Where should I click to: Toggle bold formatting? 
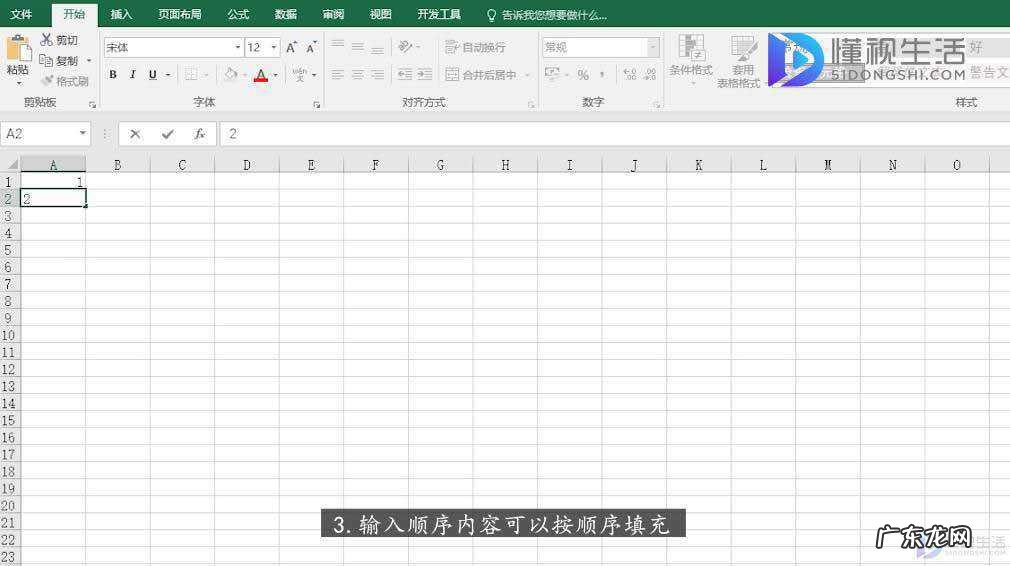[x=113, y=75]
